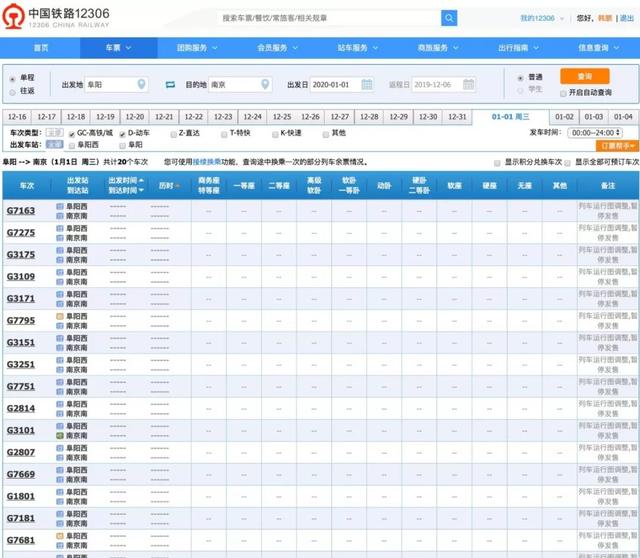Open the 我的12306 account dropdown

tap(542, 18)
